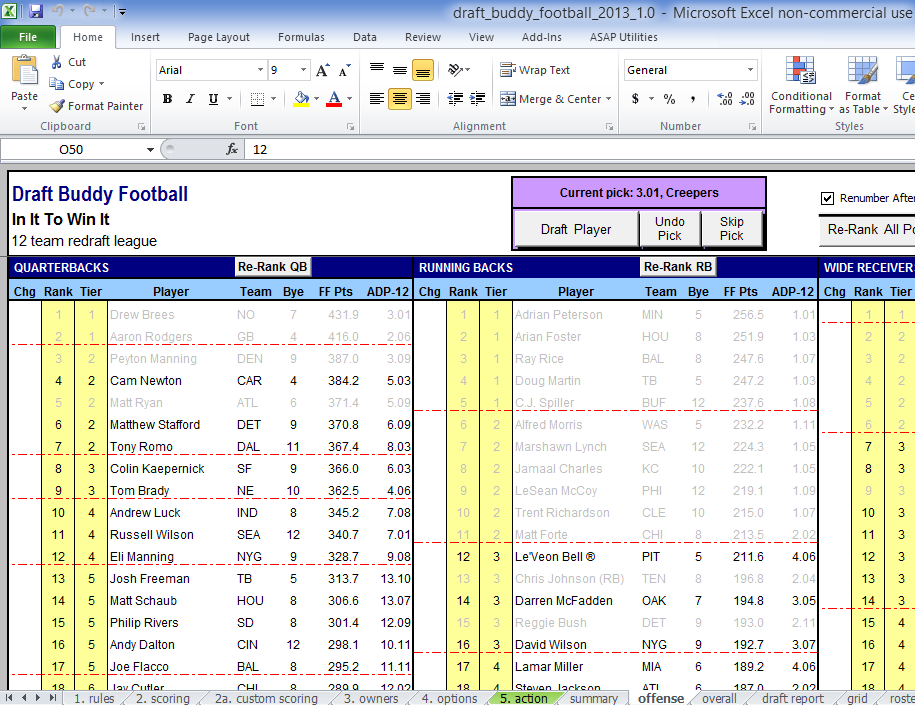The image size is (915, 705).
Task: Click the Orientation text rotation icon
Action: (x=456, y=70)
